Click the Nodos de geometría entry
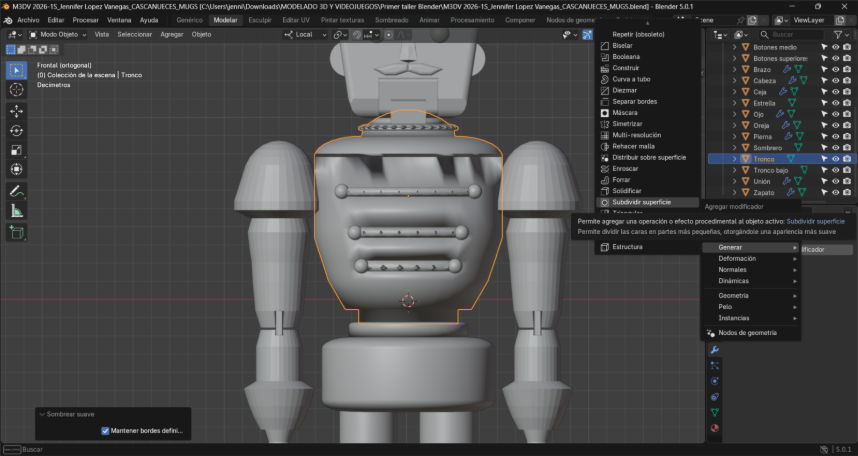 747,332
